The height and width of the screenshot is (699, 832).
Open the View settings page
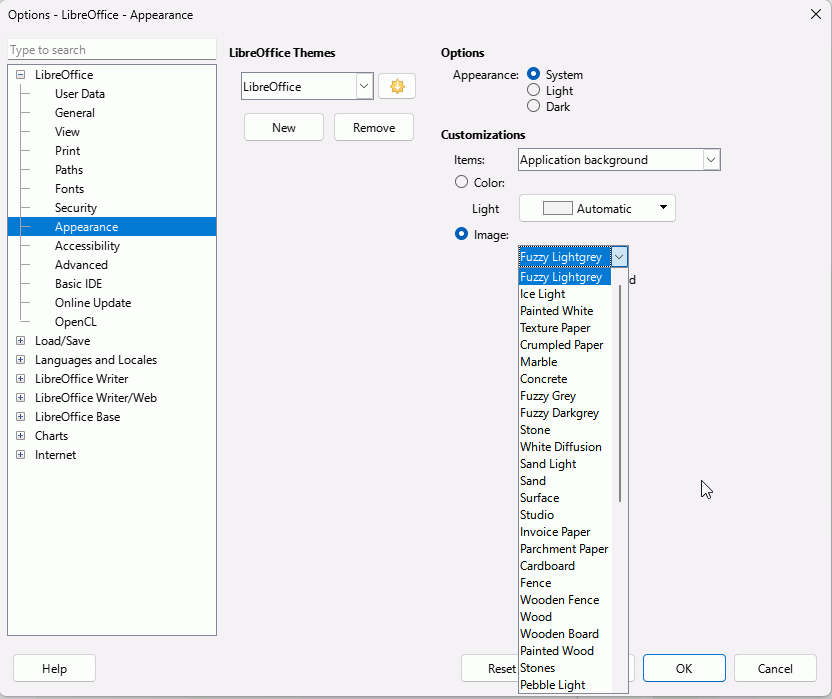point(67,132)
